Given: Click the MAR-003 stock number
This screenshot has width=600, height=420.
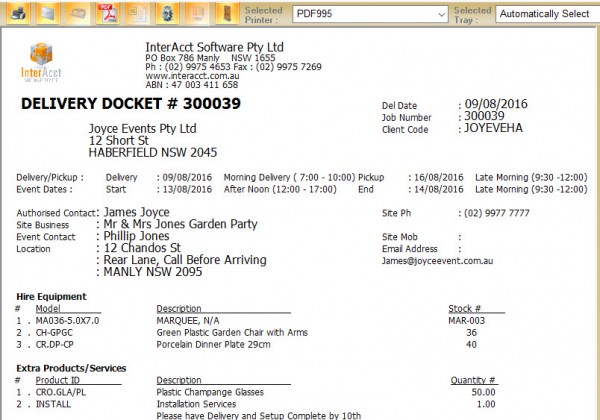Looking at the screenshot, I should (466, 321).
